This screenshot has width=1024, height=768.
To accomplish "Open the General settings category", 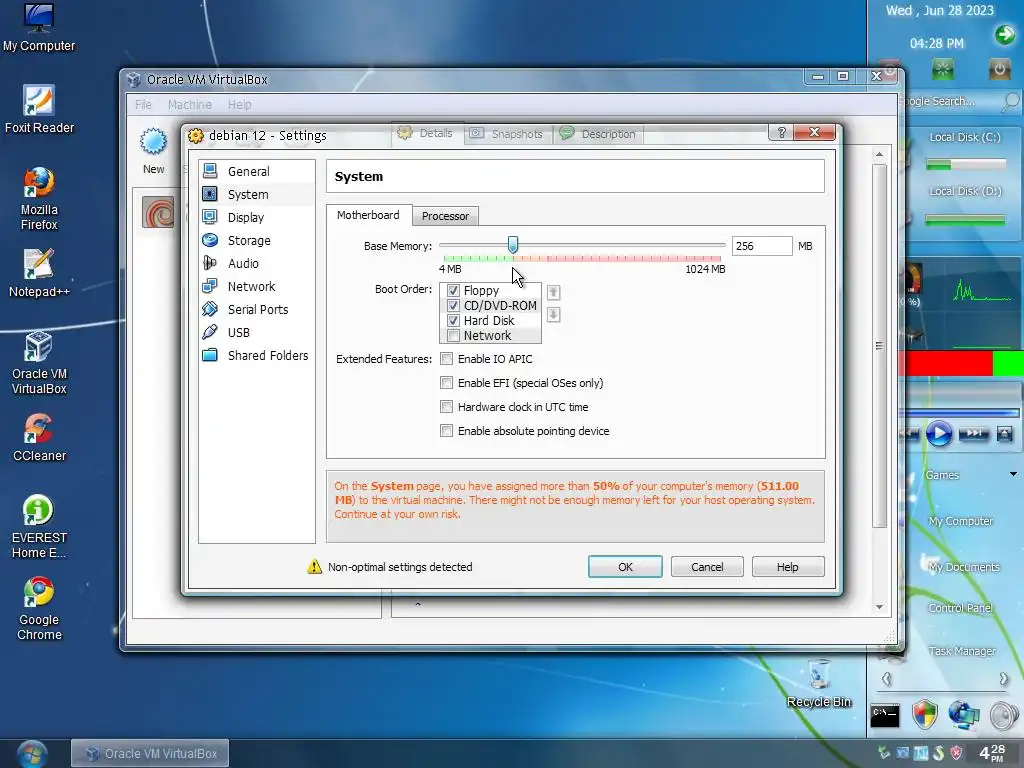I will [256, 171].
